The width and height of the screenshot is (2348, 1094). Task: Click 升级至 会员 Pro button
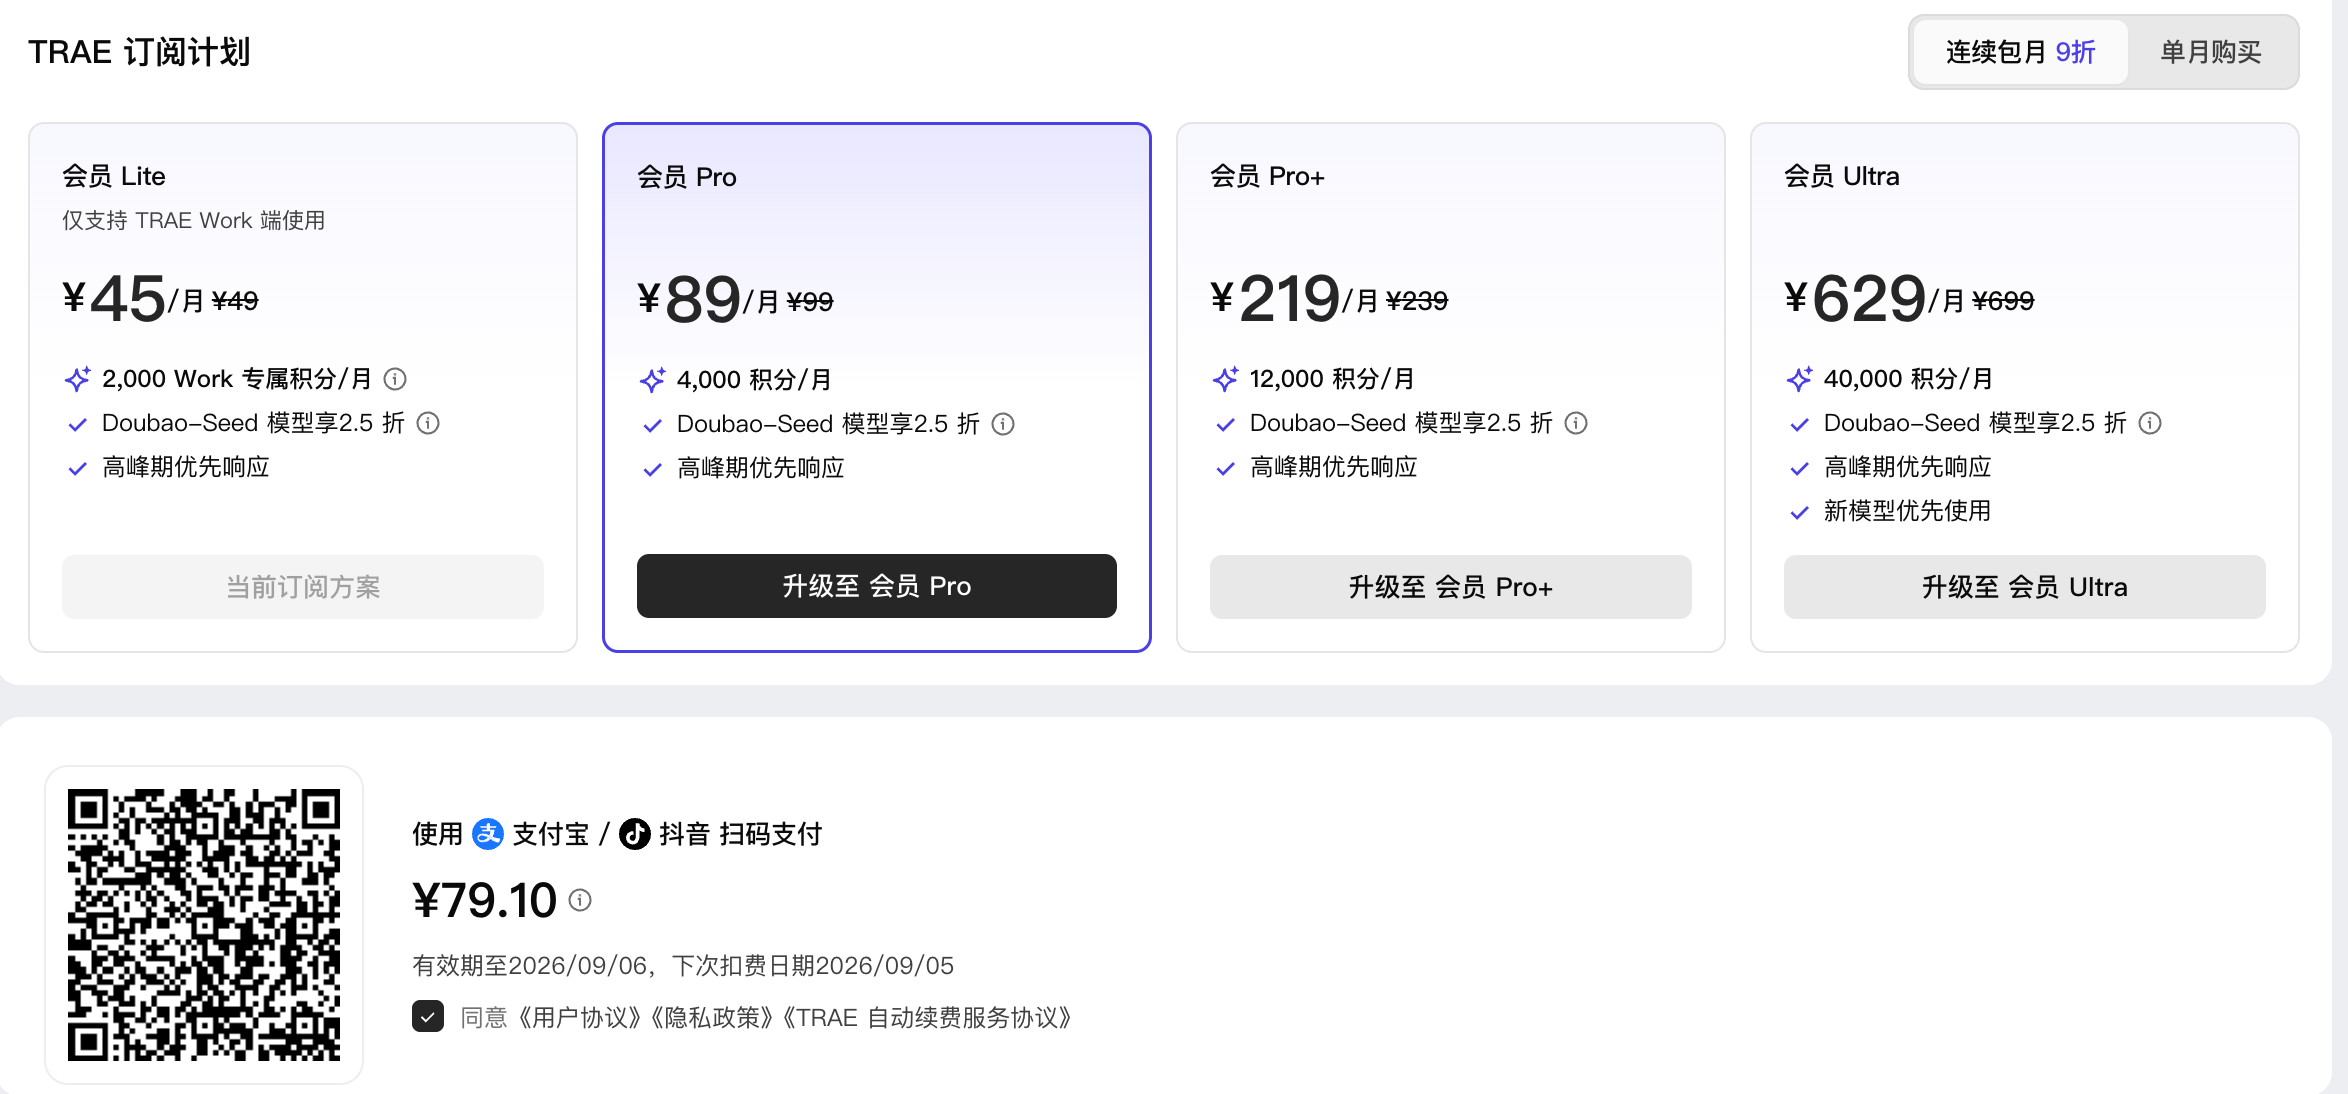[877, 586]
